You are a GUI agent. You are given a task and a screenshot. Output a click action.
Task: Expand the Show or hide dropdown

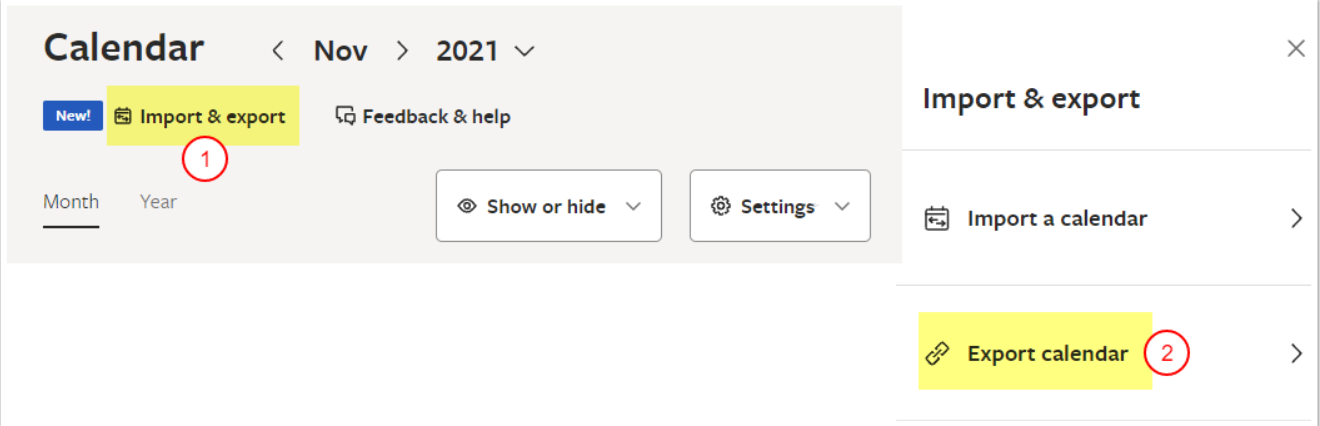click(632, 207)
